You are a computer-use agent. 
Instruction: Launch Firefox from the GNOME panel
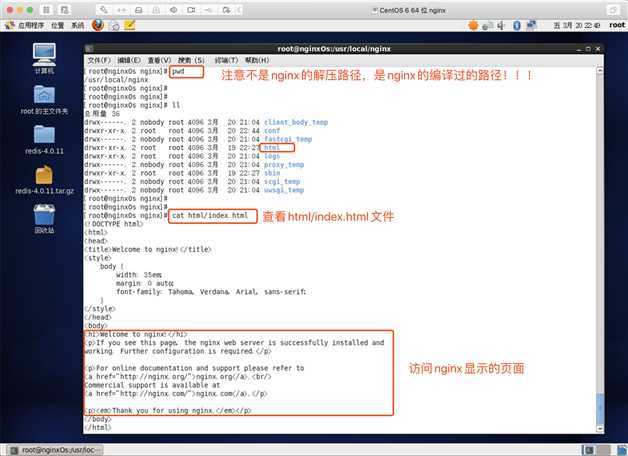point(98,25)
